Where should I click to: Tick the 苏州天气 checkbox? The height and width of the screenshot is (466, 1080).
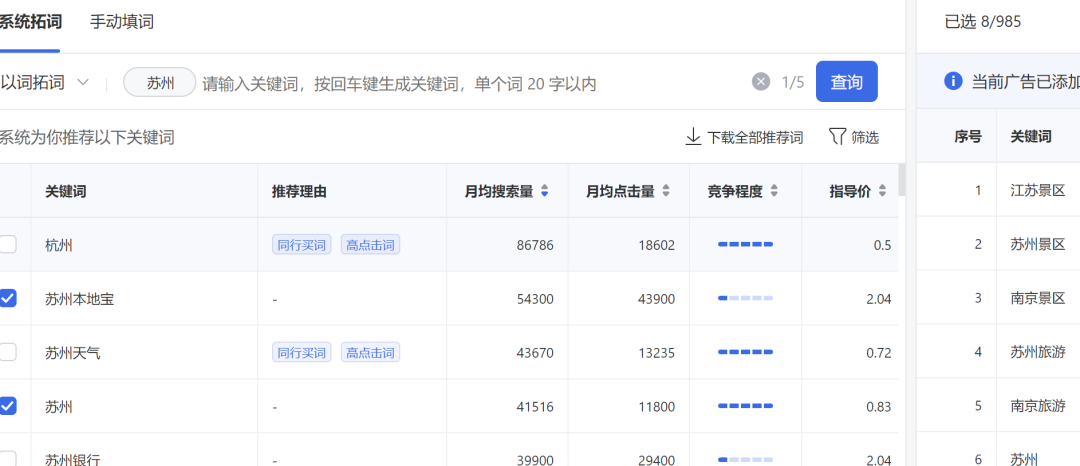7,352
